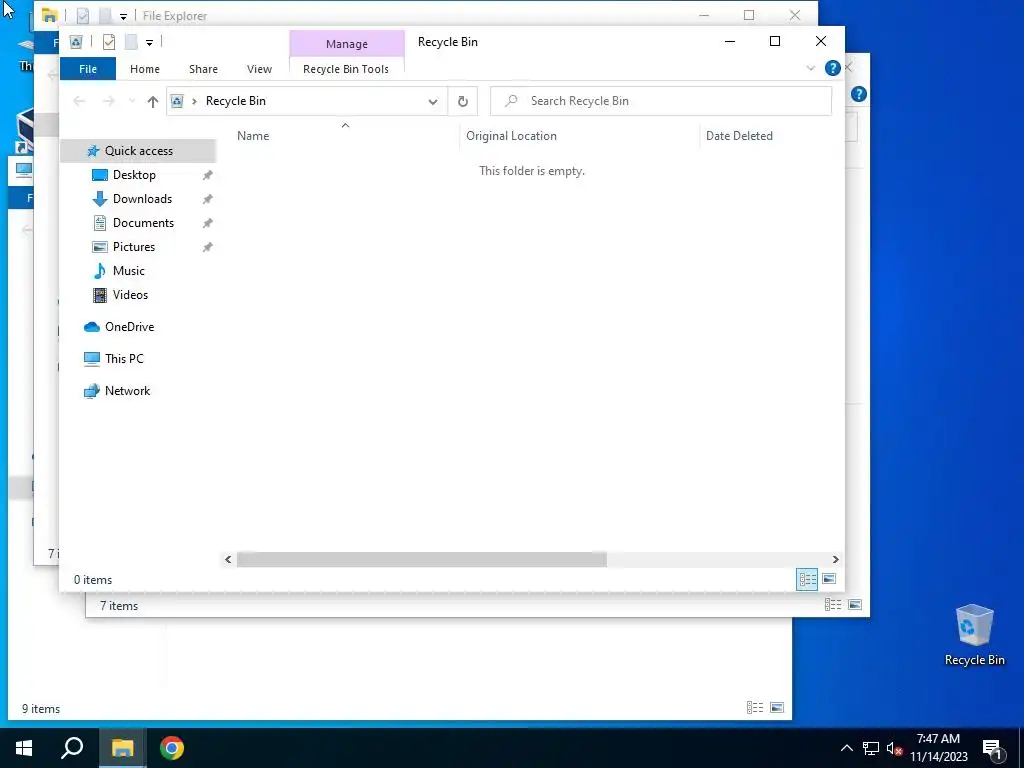Screen dimensions: 1024x768
Task: Open Downloads in the navigation pane
Action: click(x=142, y=199)
